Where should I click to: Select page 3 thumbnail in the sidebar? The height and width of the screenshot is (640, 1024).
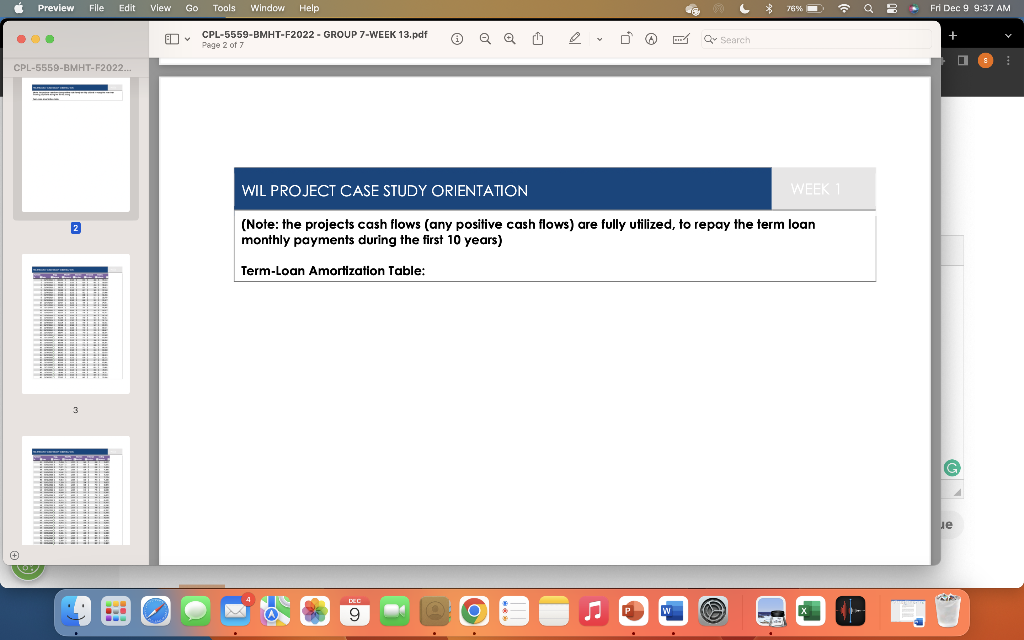pyautogui.click(x=75, y=323)
